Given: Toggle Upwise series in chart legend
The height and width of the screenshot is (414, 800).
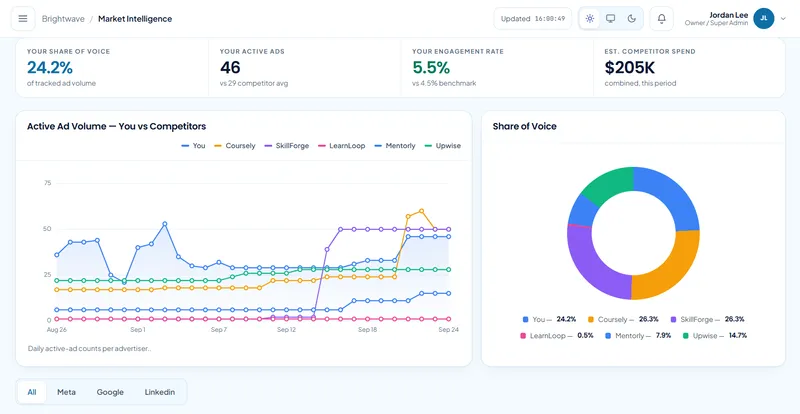Looking at the screenshot, I should [x=442, y=146].
